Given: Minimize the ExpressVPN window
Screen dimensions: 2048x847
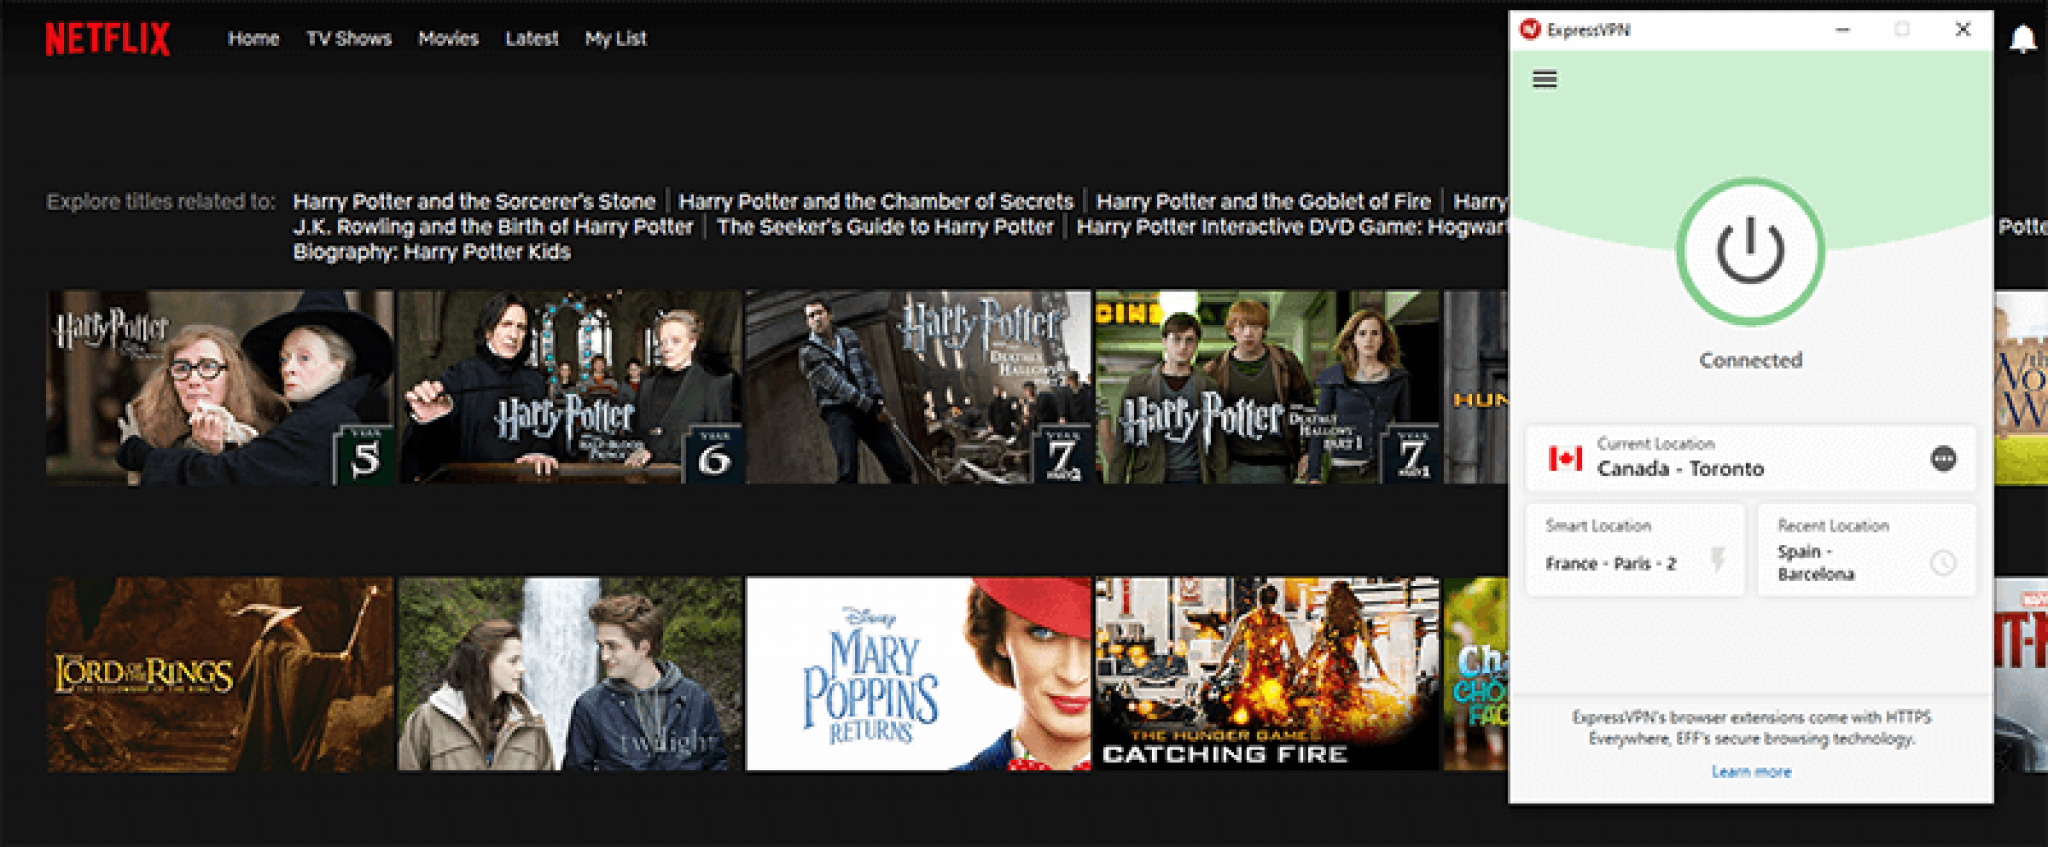Looking at the screenshot, I should click(1843, 30).
